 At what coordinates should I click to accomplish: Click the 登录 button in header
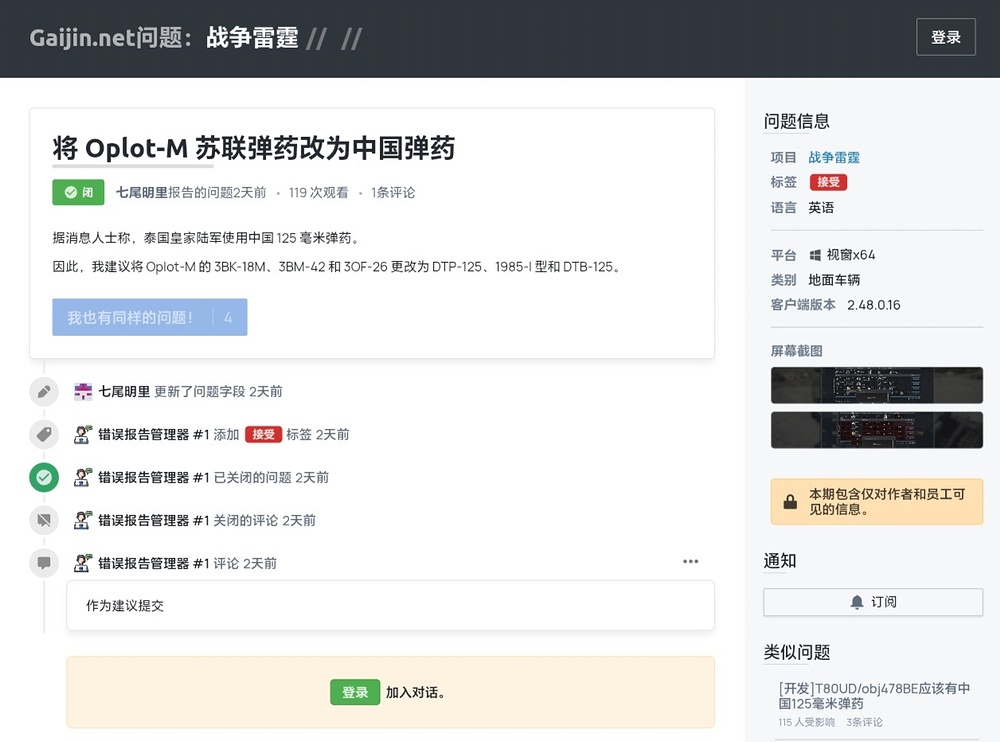(x=945, y=37)
